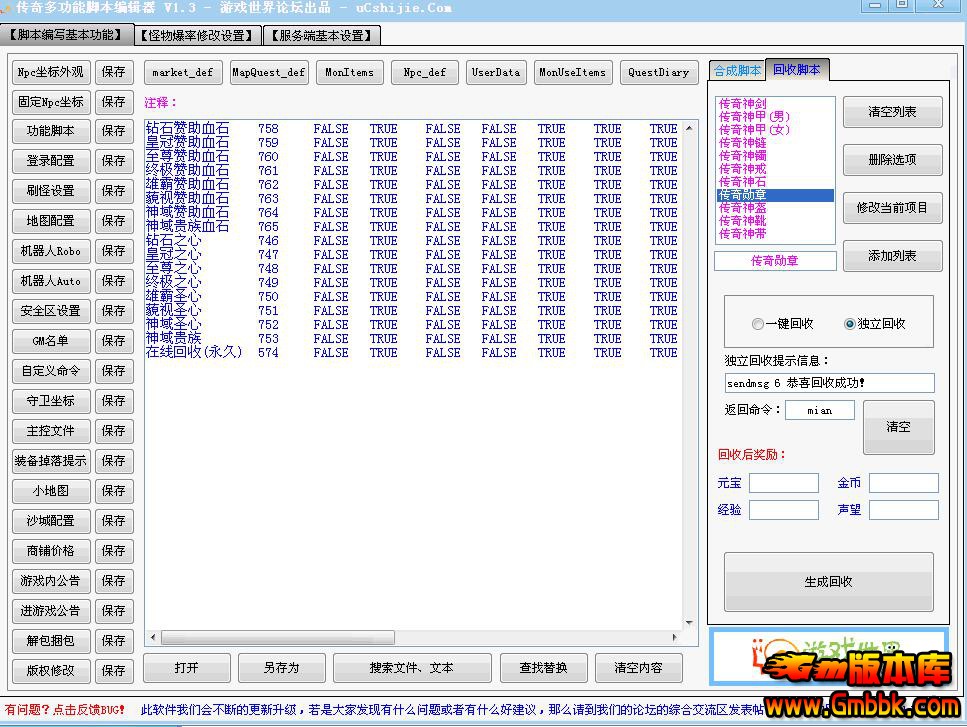This screenshot has width=967, height=727.
Task: Click the QuestDiary button
Action: pos(658,72)
